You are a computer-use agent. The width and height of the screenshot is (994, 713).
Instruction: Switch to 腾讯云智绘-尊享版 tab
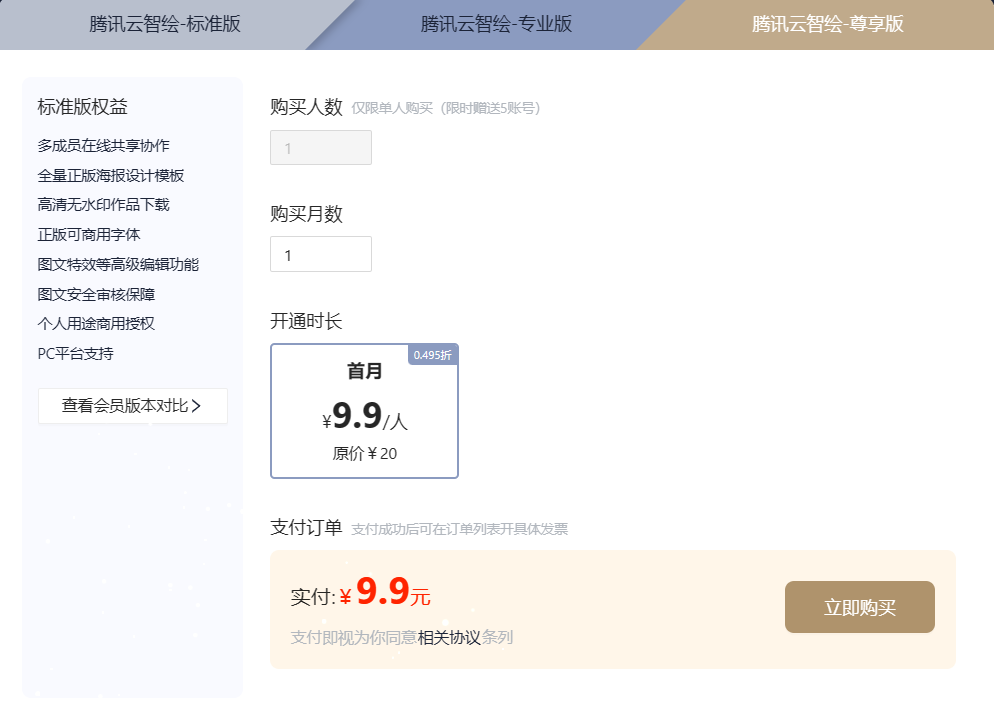(827, 24)
